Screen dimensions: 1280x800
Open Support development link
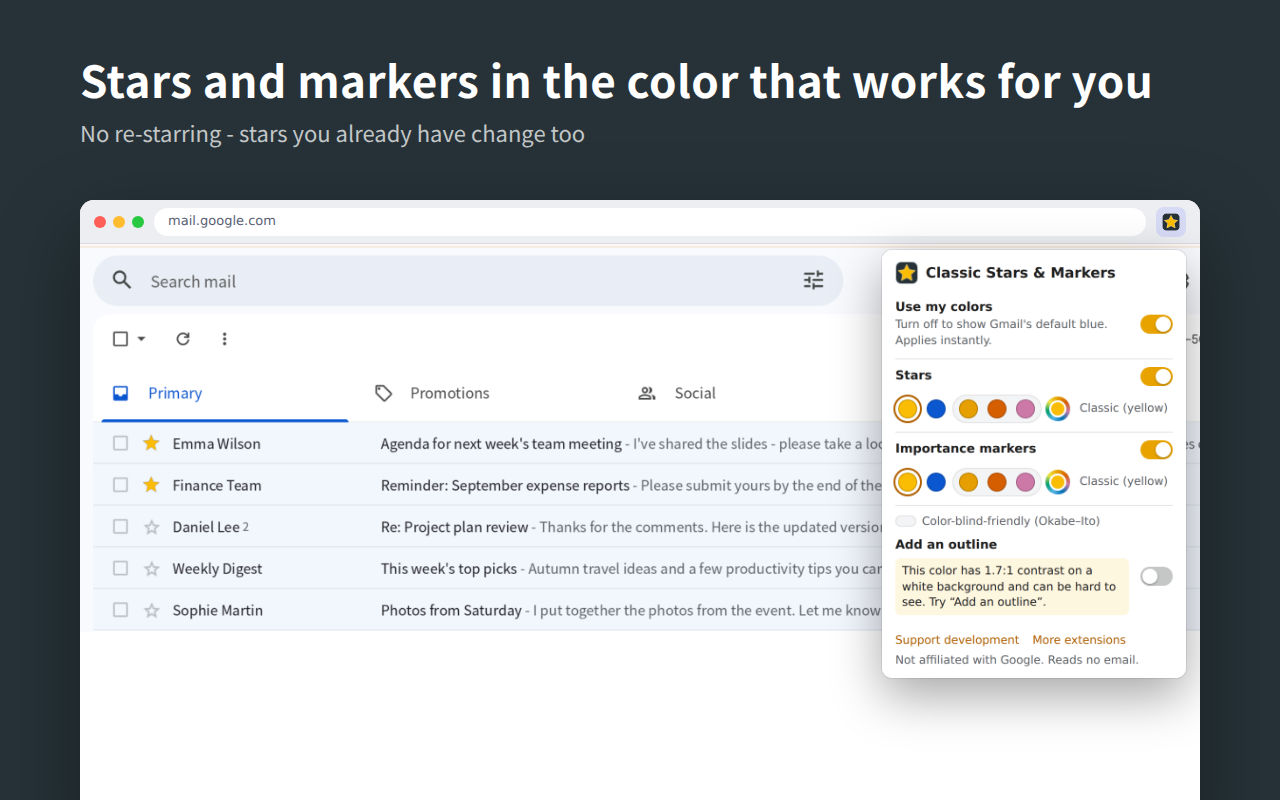coord(957,640)
